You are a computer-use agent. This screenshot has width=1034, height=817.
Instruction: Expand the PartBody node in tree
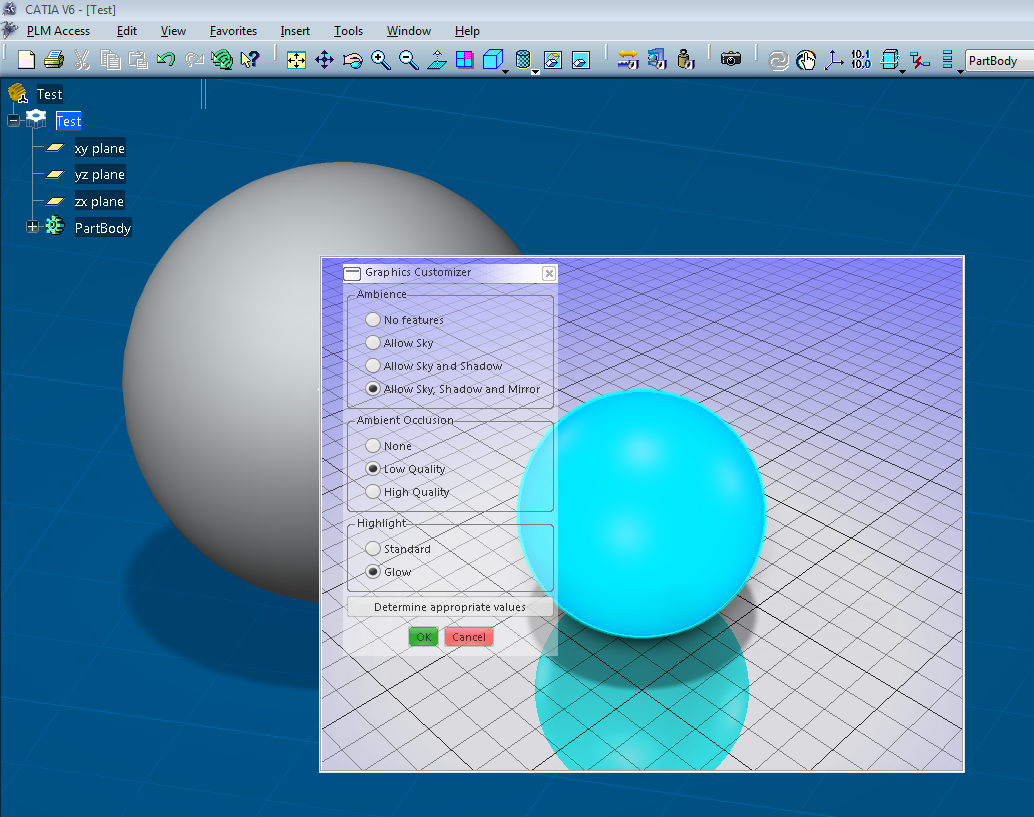[x=32, y=227]
